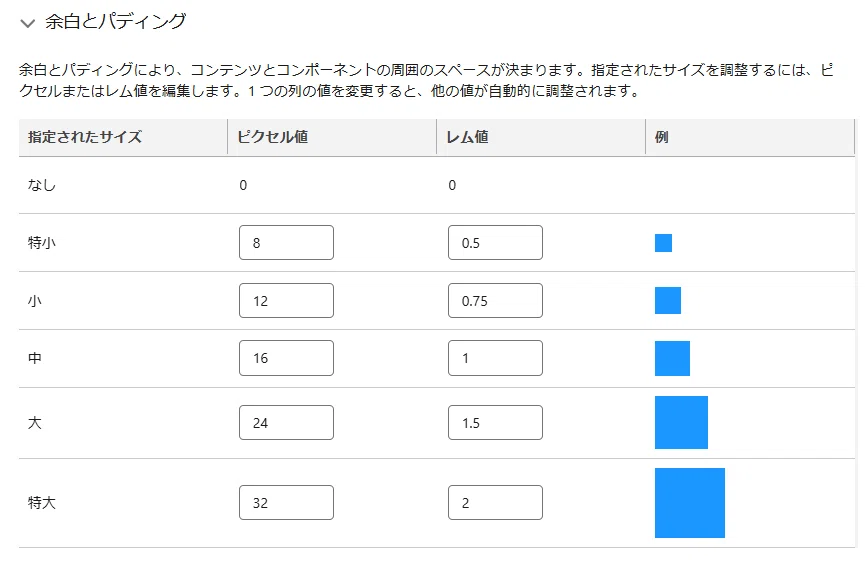Click the 大 pixel value field showing 24
This screenshot has height=563, width=865.
286,422
